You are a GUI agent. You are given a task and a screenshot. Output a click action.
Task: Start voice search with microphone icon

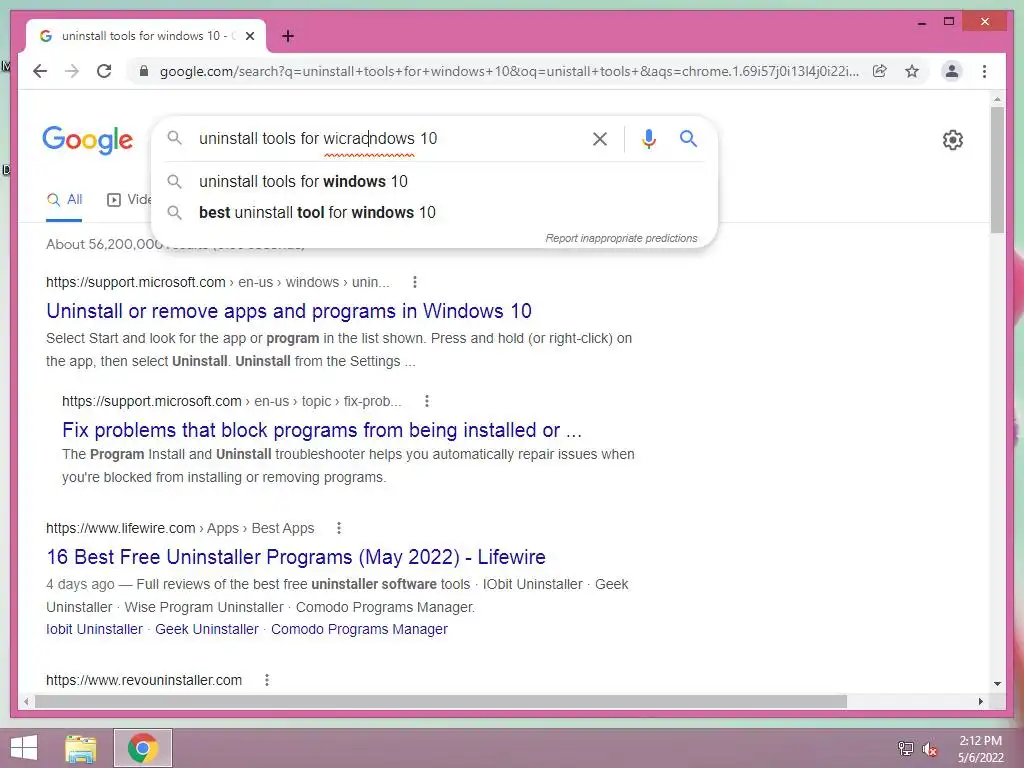click(648, 138)
